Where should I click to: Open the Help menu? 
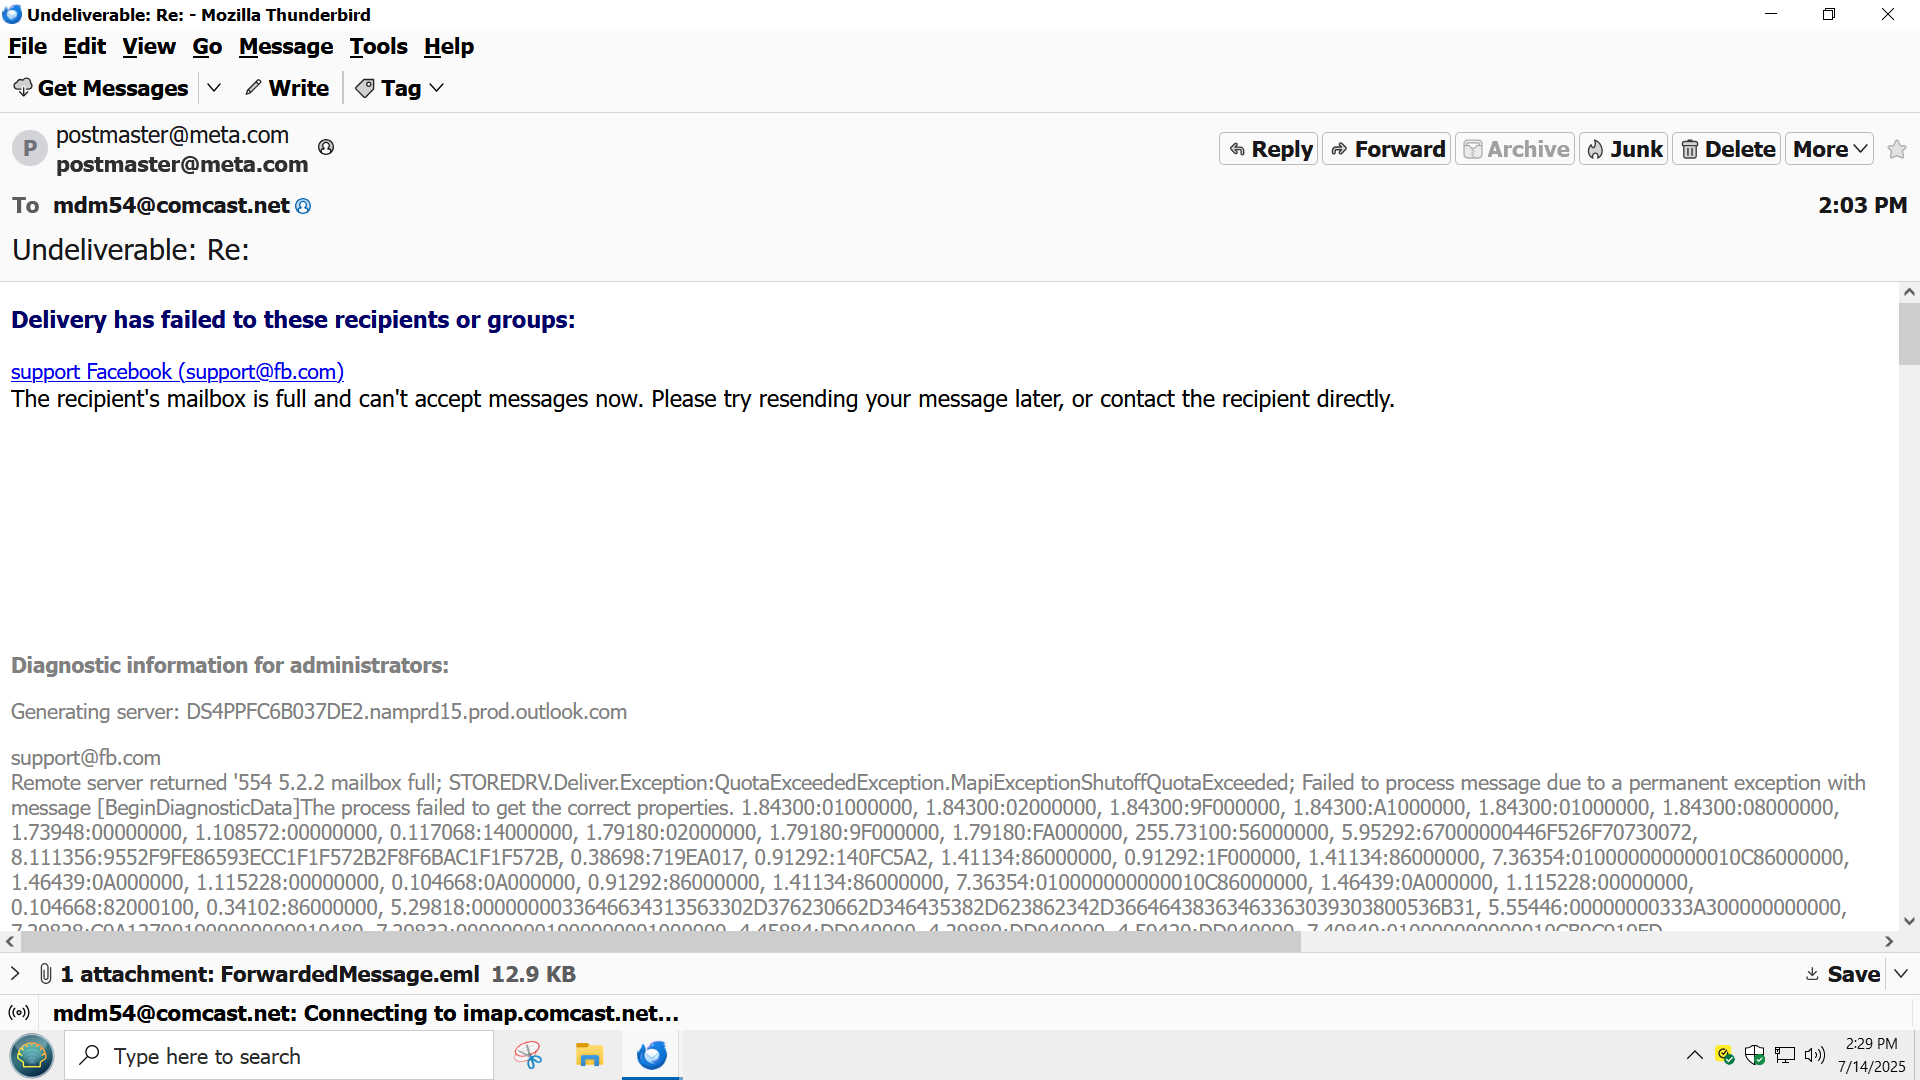449,46
